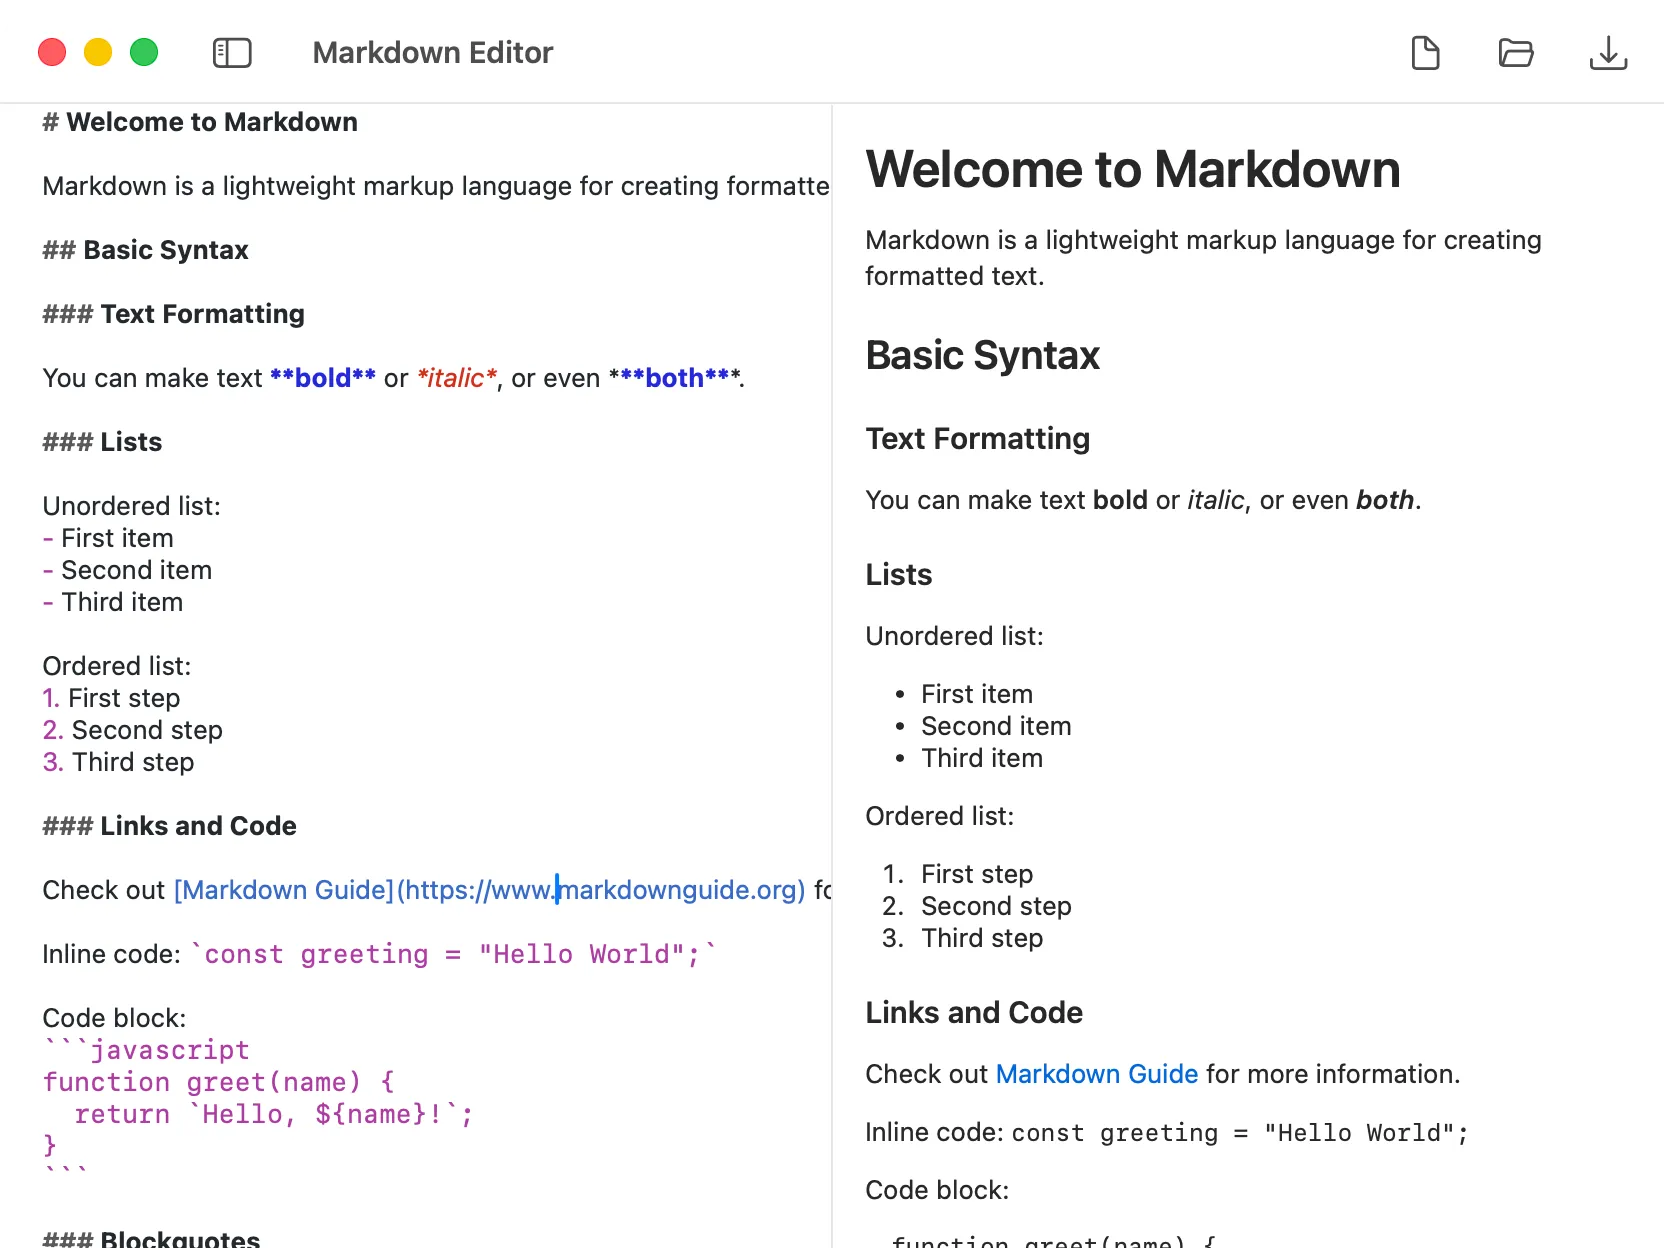Create a new document with the file icon
The height and width of the screenshot is (1248, 1664).
point(1426,53)
